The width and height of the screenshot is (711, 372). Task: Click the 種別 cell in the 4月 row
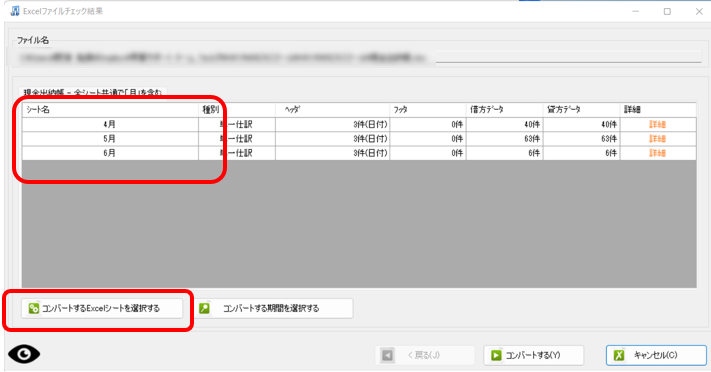pos(237,124)
